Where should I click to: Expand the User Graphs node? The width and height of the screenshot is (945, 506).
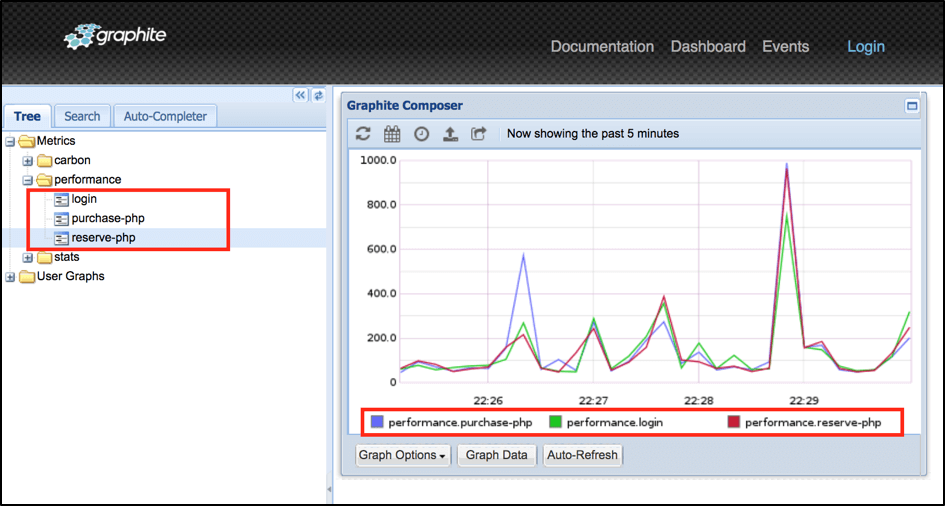click(10, 277)
